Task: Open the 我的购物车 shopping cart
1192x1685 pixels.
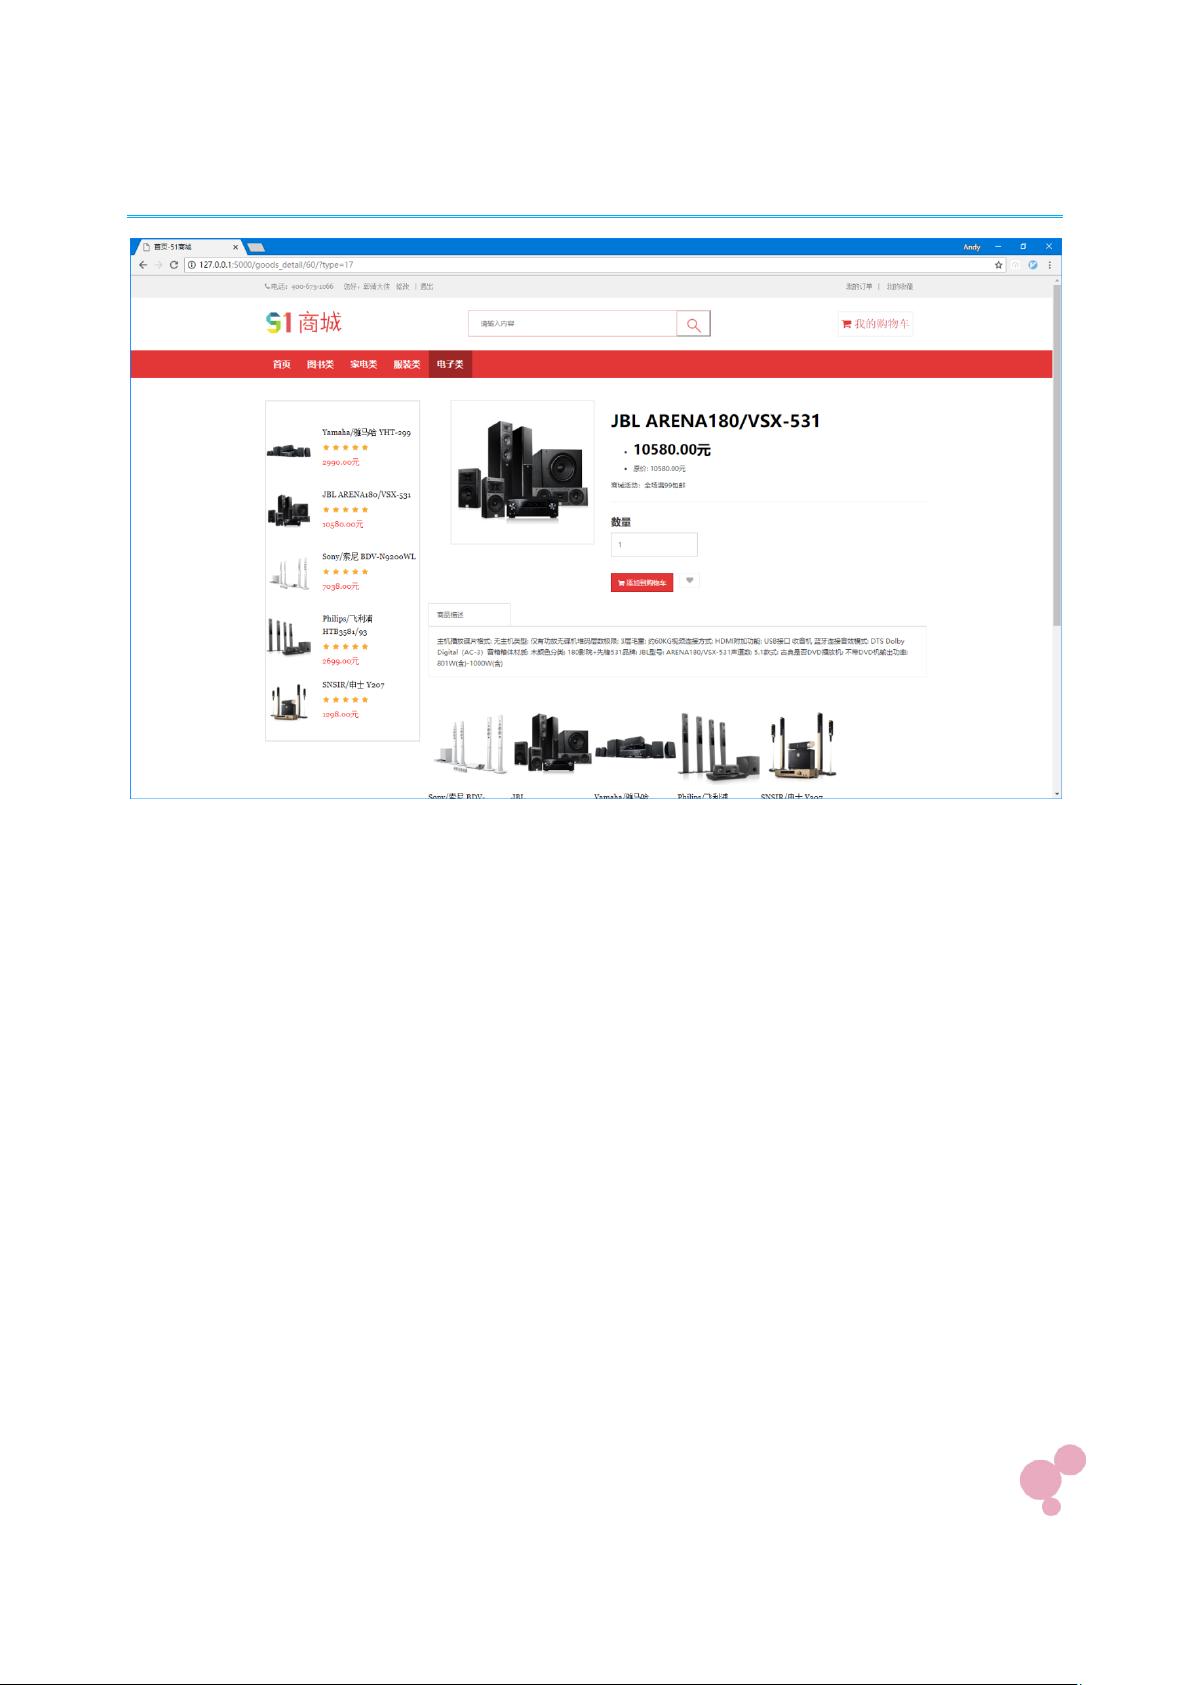Action: pos(875,324)
